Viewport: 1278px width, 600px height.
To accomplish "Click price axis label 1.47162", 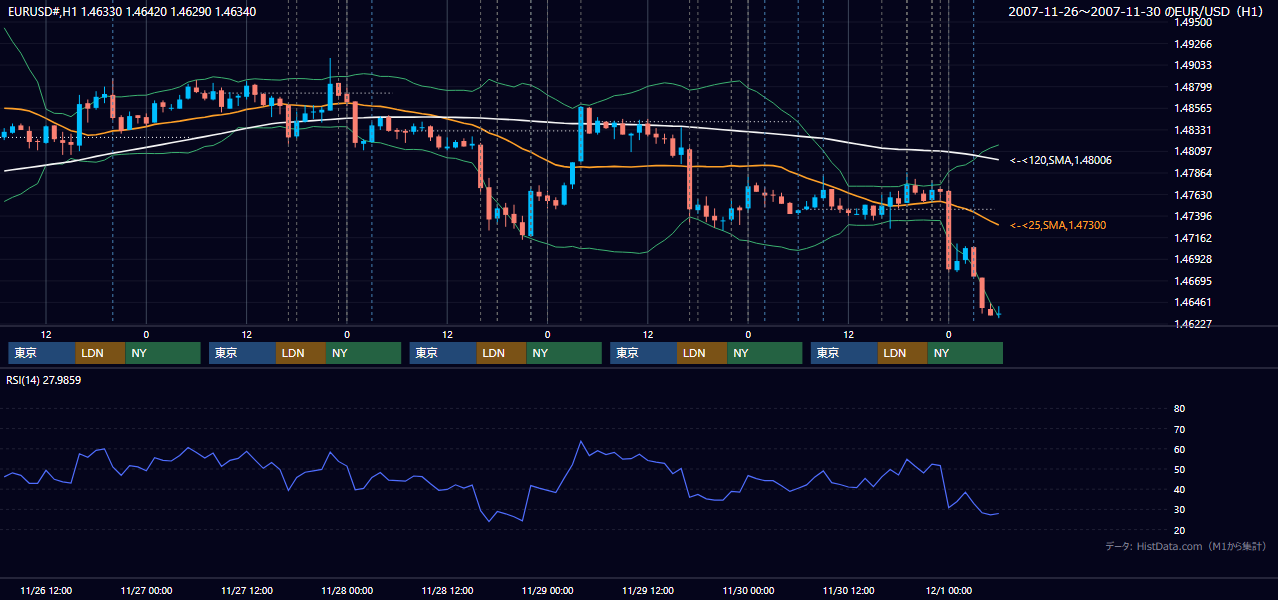I will [1193, 238].
